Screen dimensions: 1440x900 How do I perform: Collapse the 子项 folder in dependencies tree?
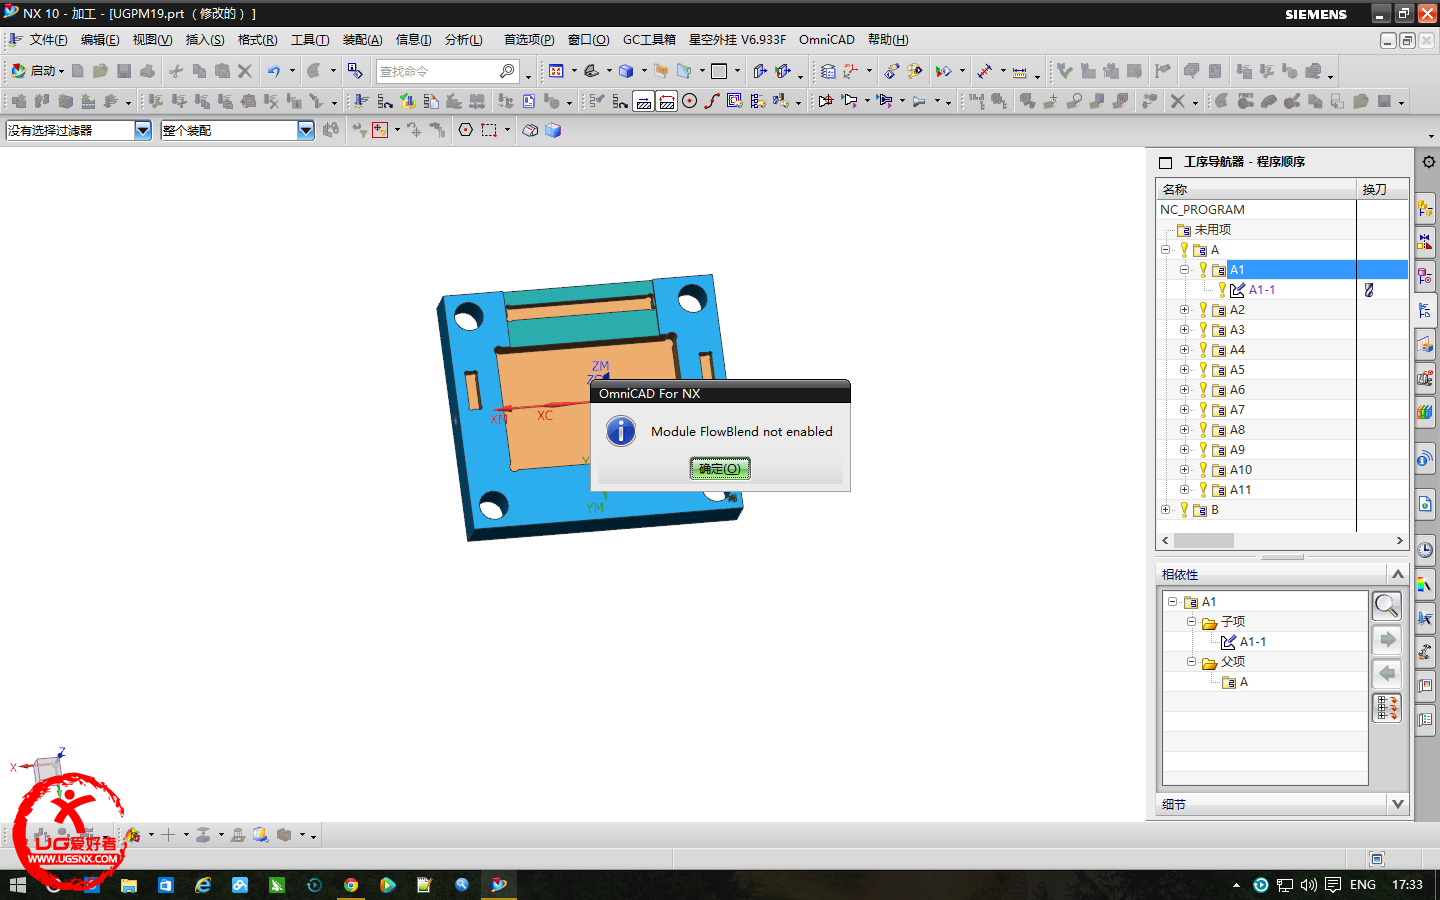pos(1191,622)
